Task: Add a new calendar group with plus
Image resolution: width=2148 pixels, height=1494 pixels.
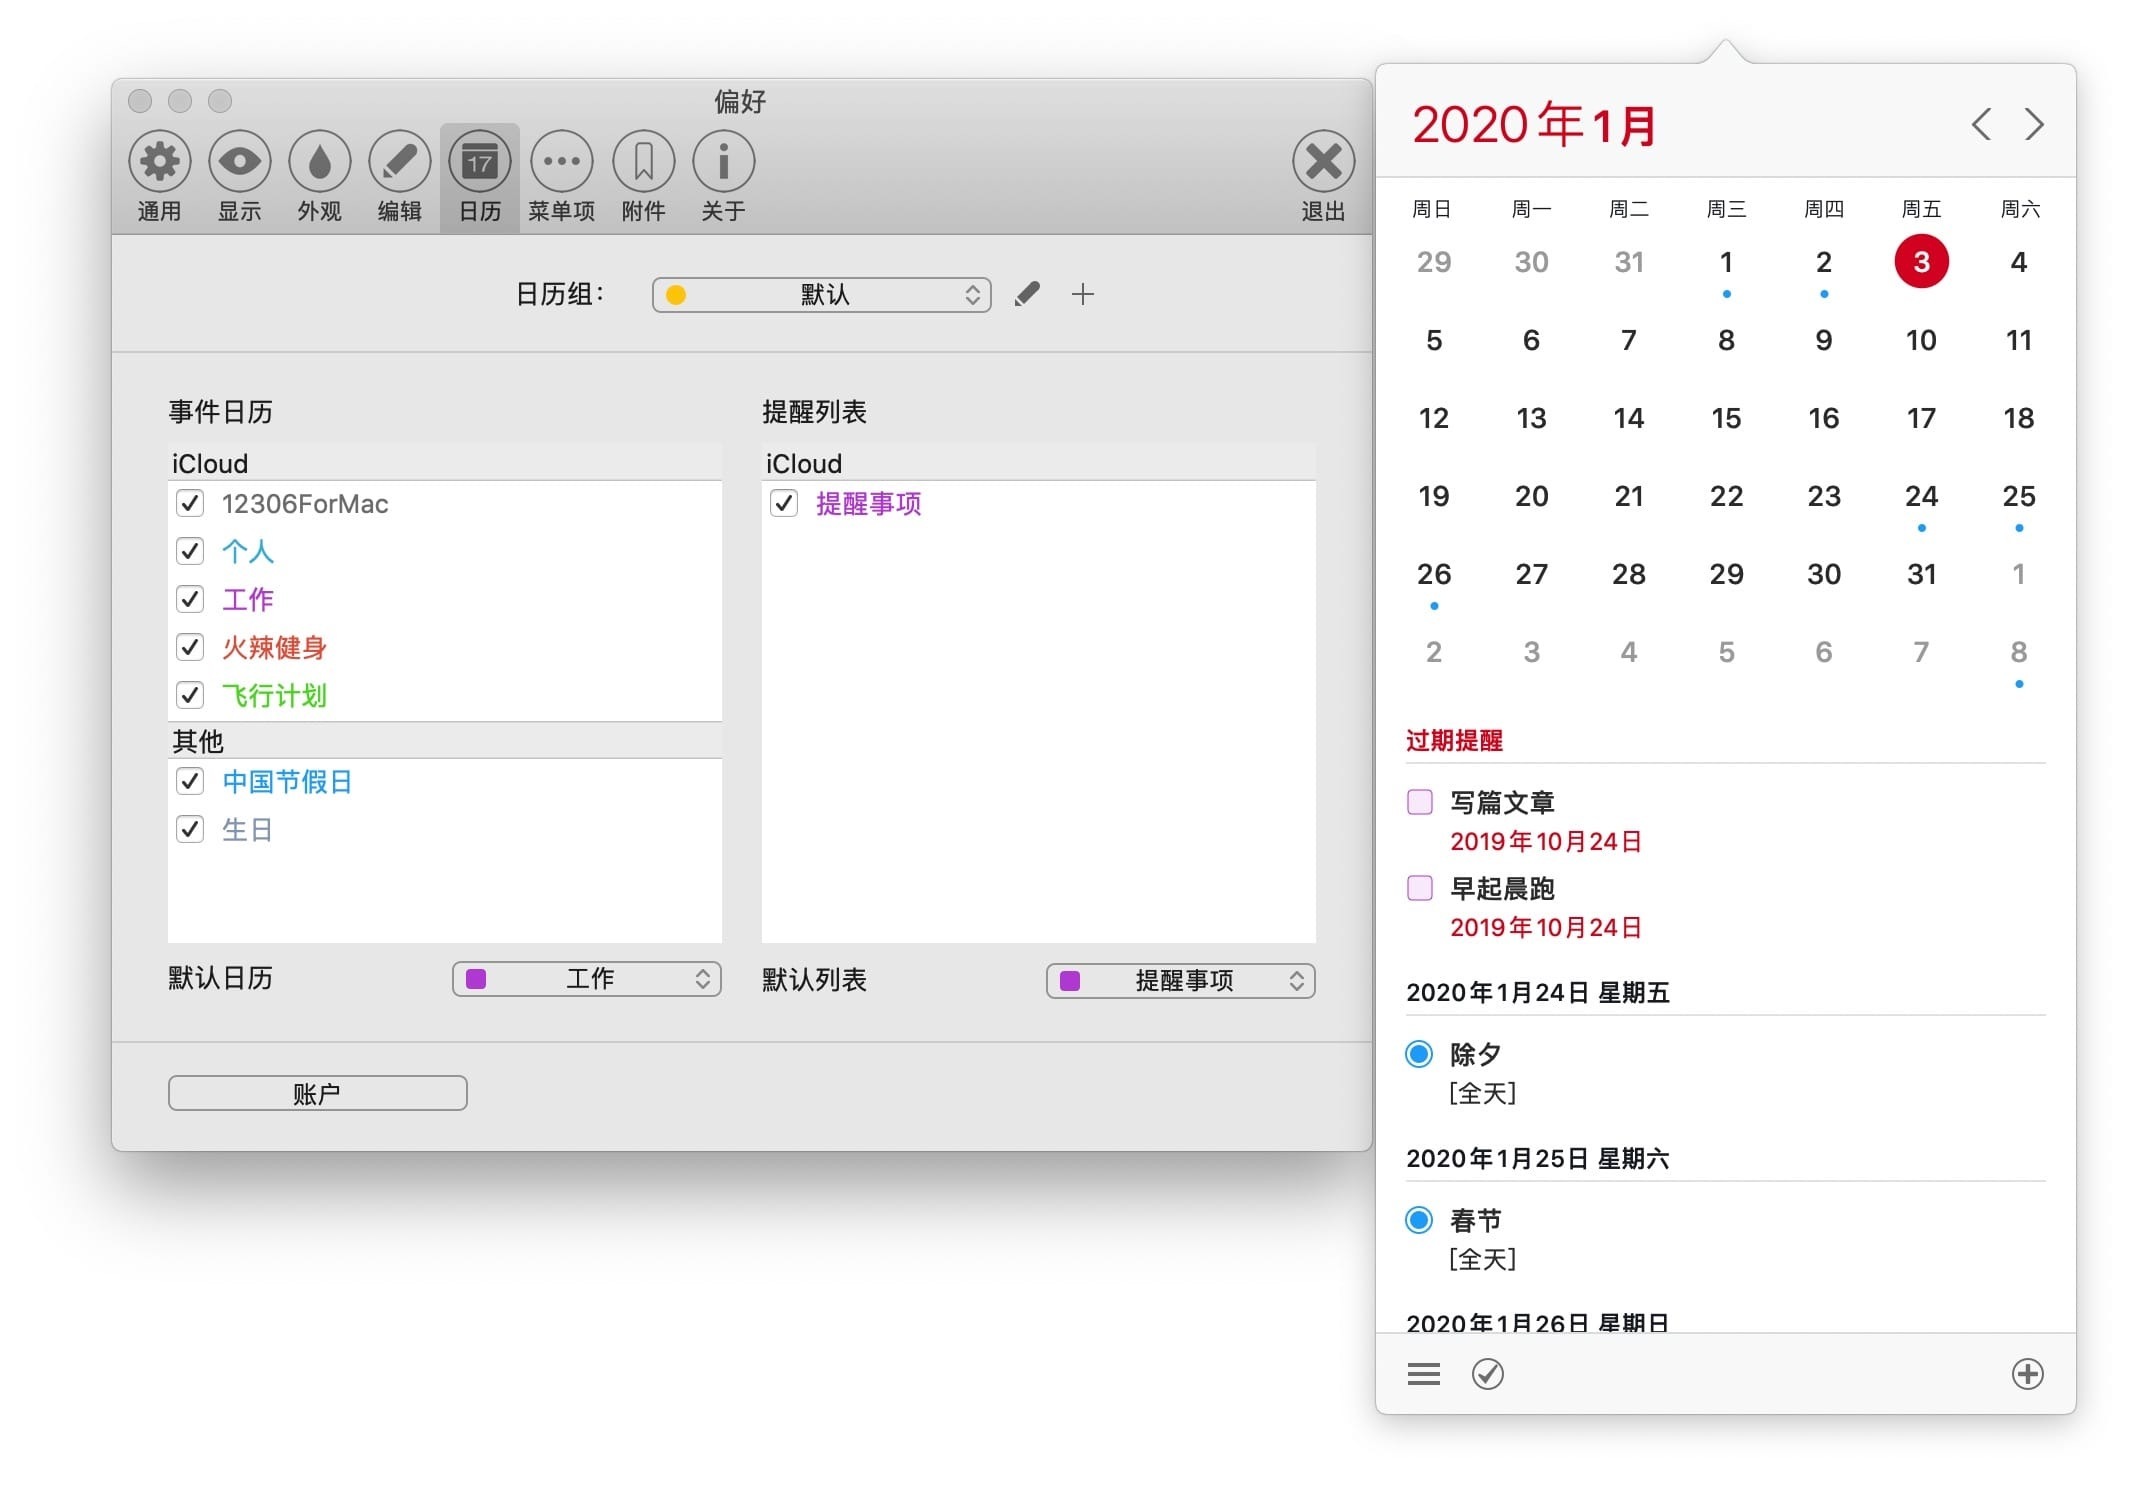Action: (x=1082, y=294)
